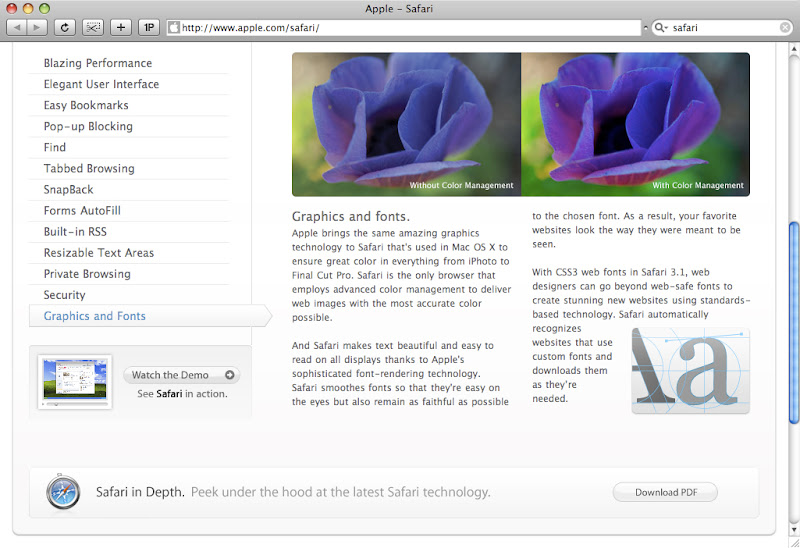Click the page favicon in the address bar
800x548 pixels.
pos(174,28)
